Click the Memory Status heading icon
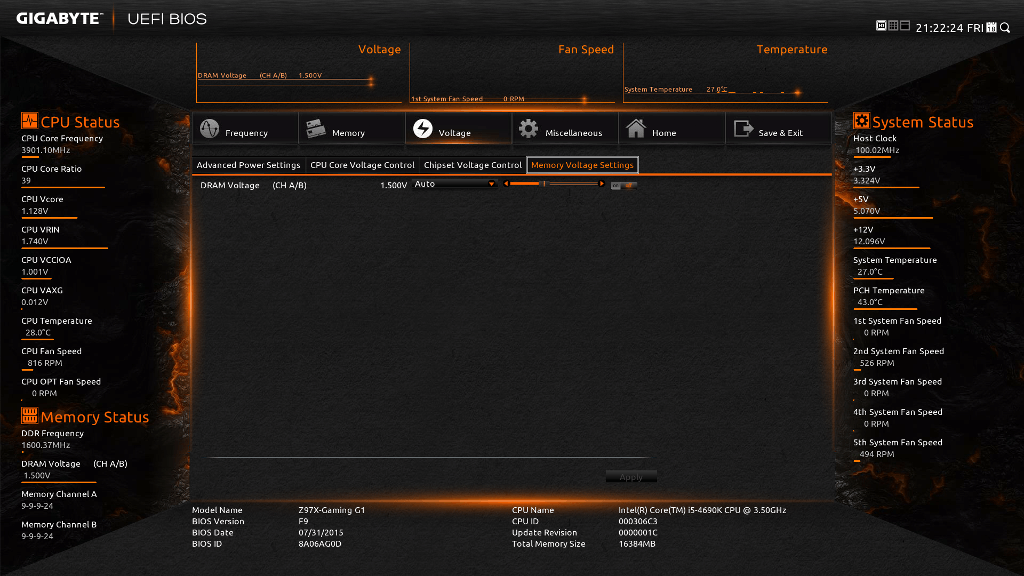The height and width of the screenshot is (576, 1024). (x=29, y=415)
